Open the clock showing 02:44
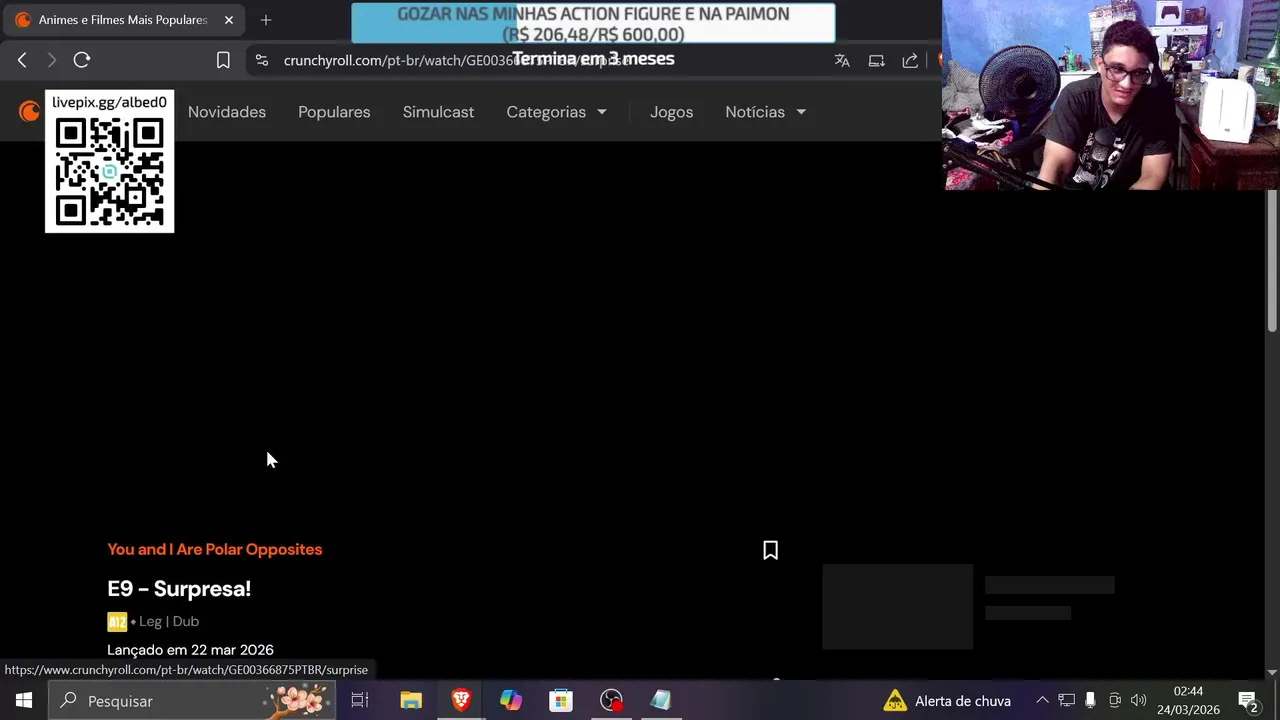Viewport: 1280px width, 720px height. tap(1189, 701)
